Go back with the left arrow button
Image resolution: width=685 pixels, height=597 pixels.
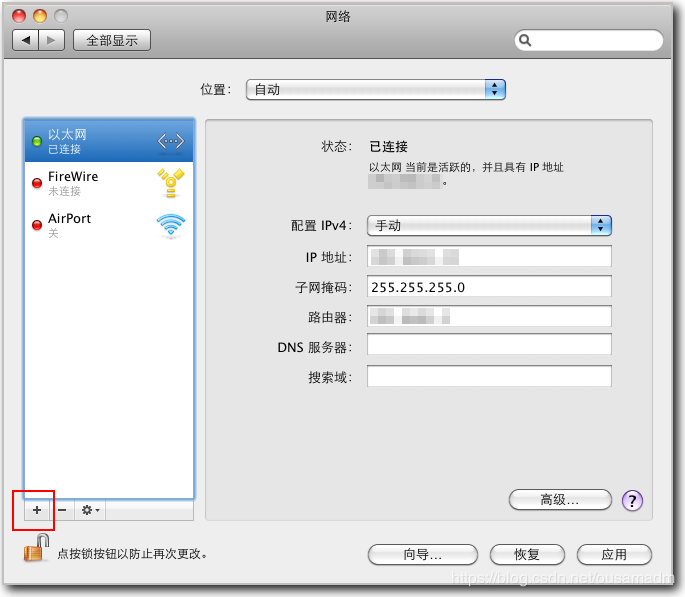(x=27, y=40)
